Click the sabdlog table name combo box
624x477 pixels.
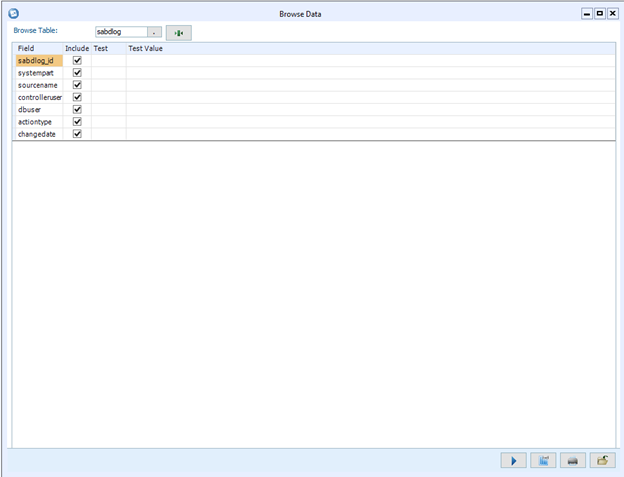point(120,32)
